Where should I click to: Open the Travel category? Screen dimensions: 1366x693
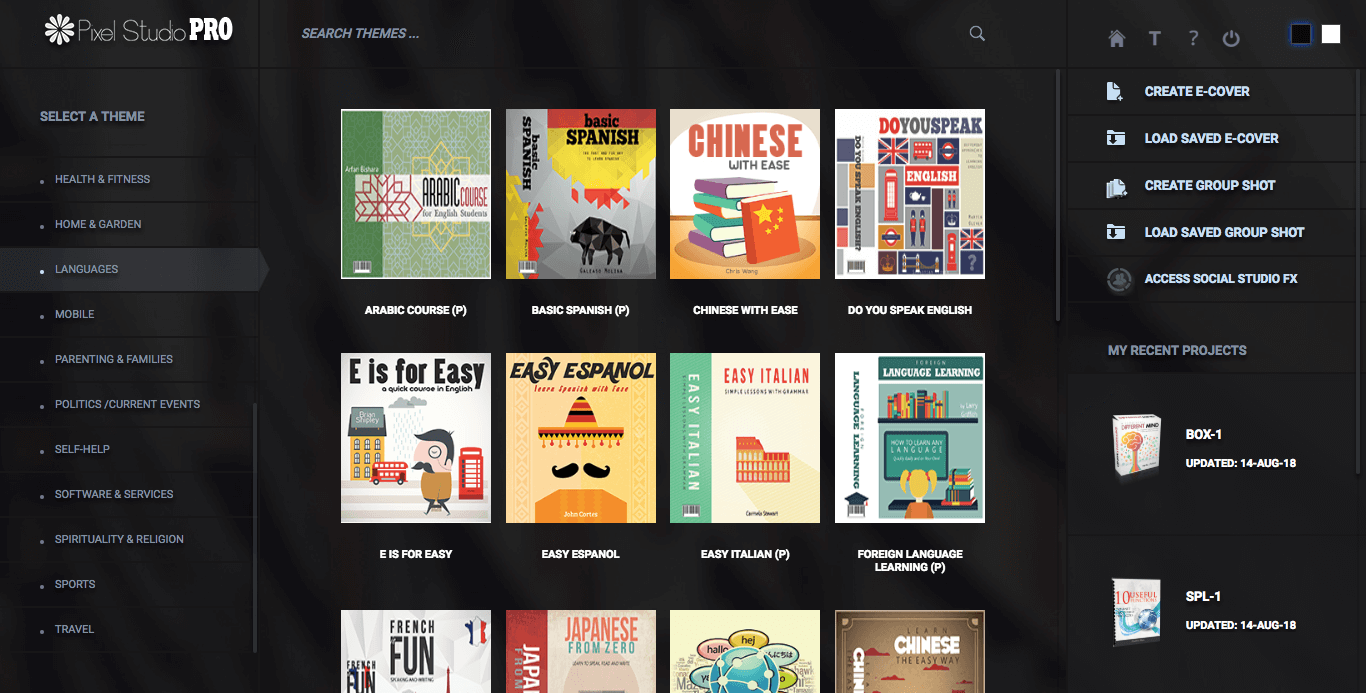[x=74, y=629]
